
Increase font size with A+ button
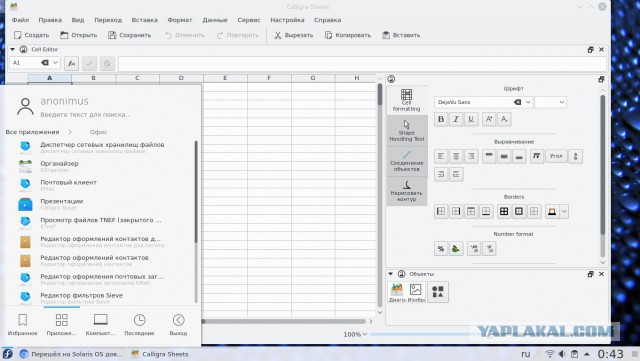pos(489,119)
